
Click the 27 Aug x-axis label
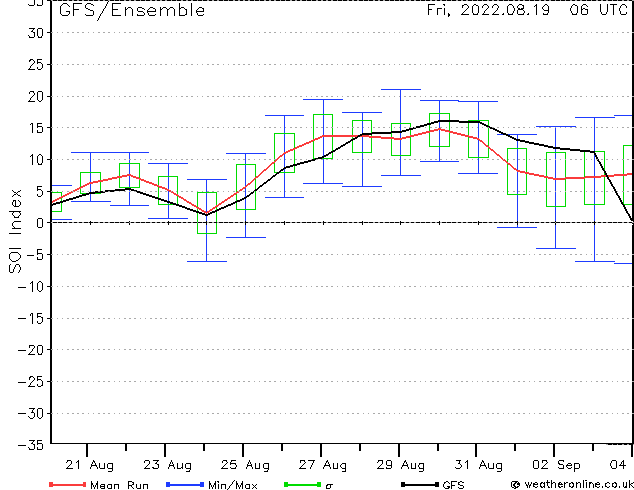(x=323, y=465)
